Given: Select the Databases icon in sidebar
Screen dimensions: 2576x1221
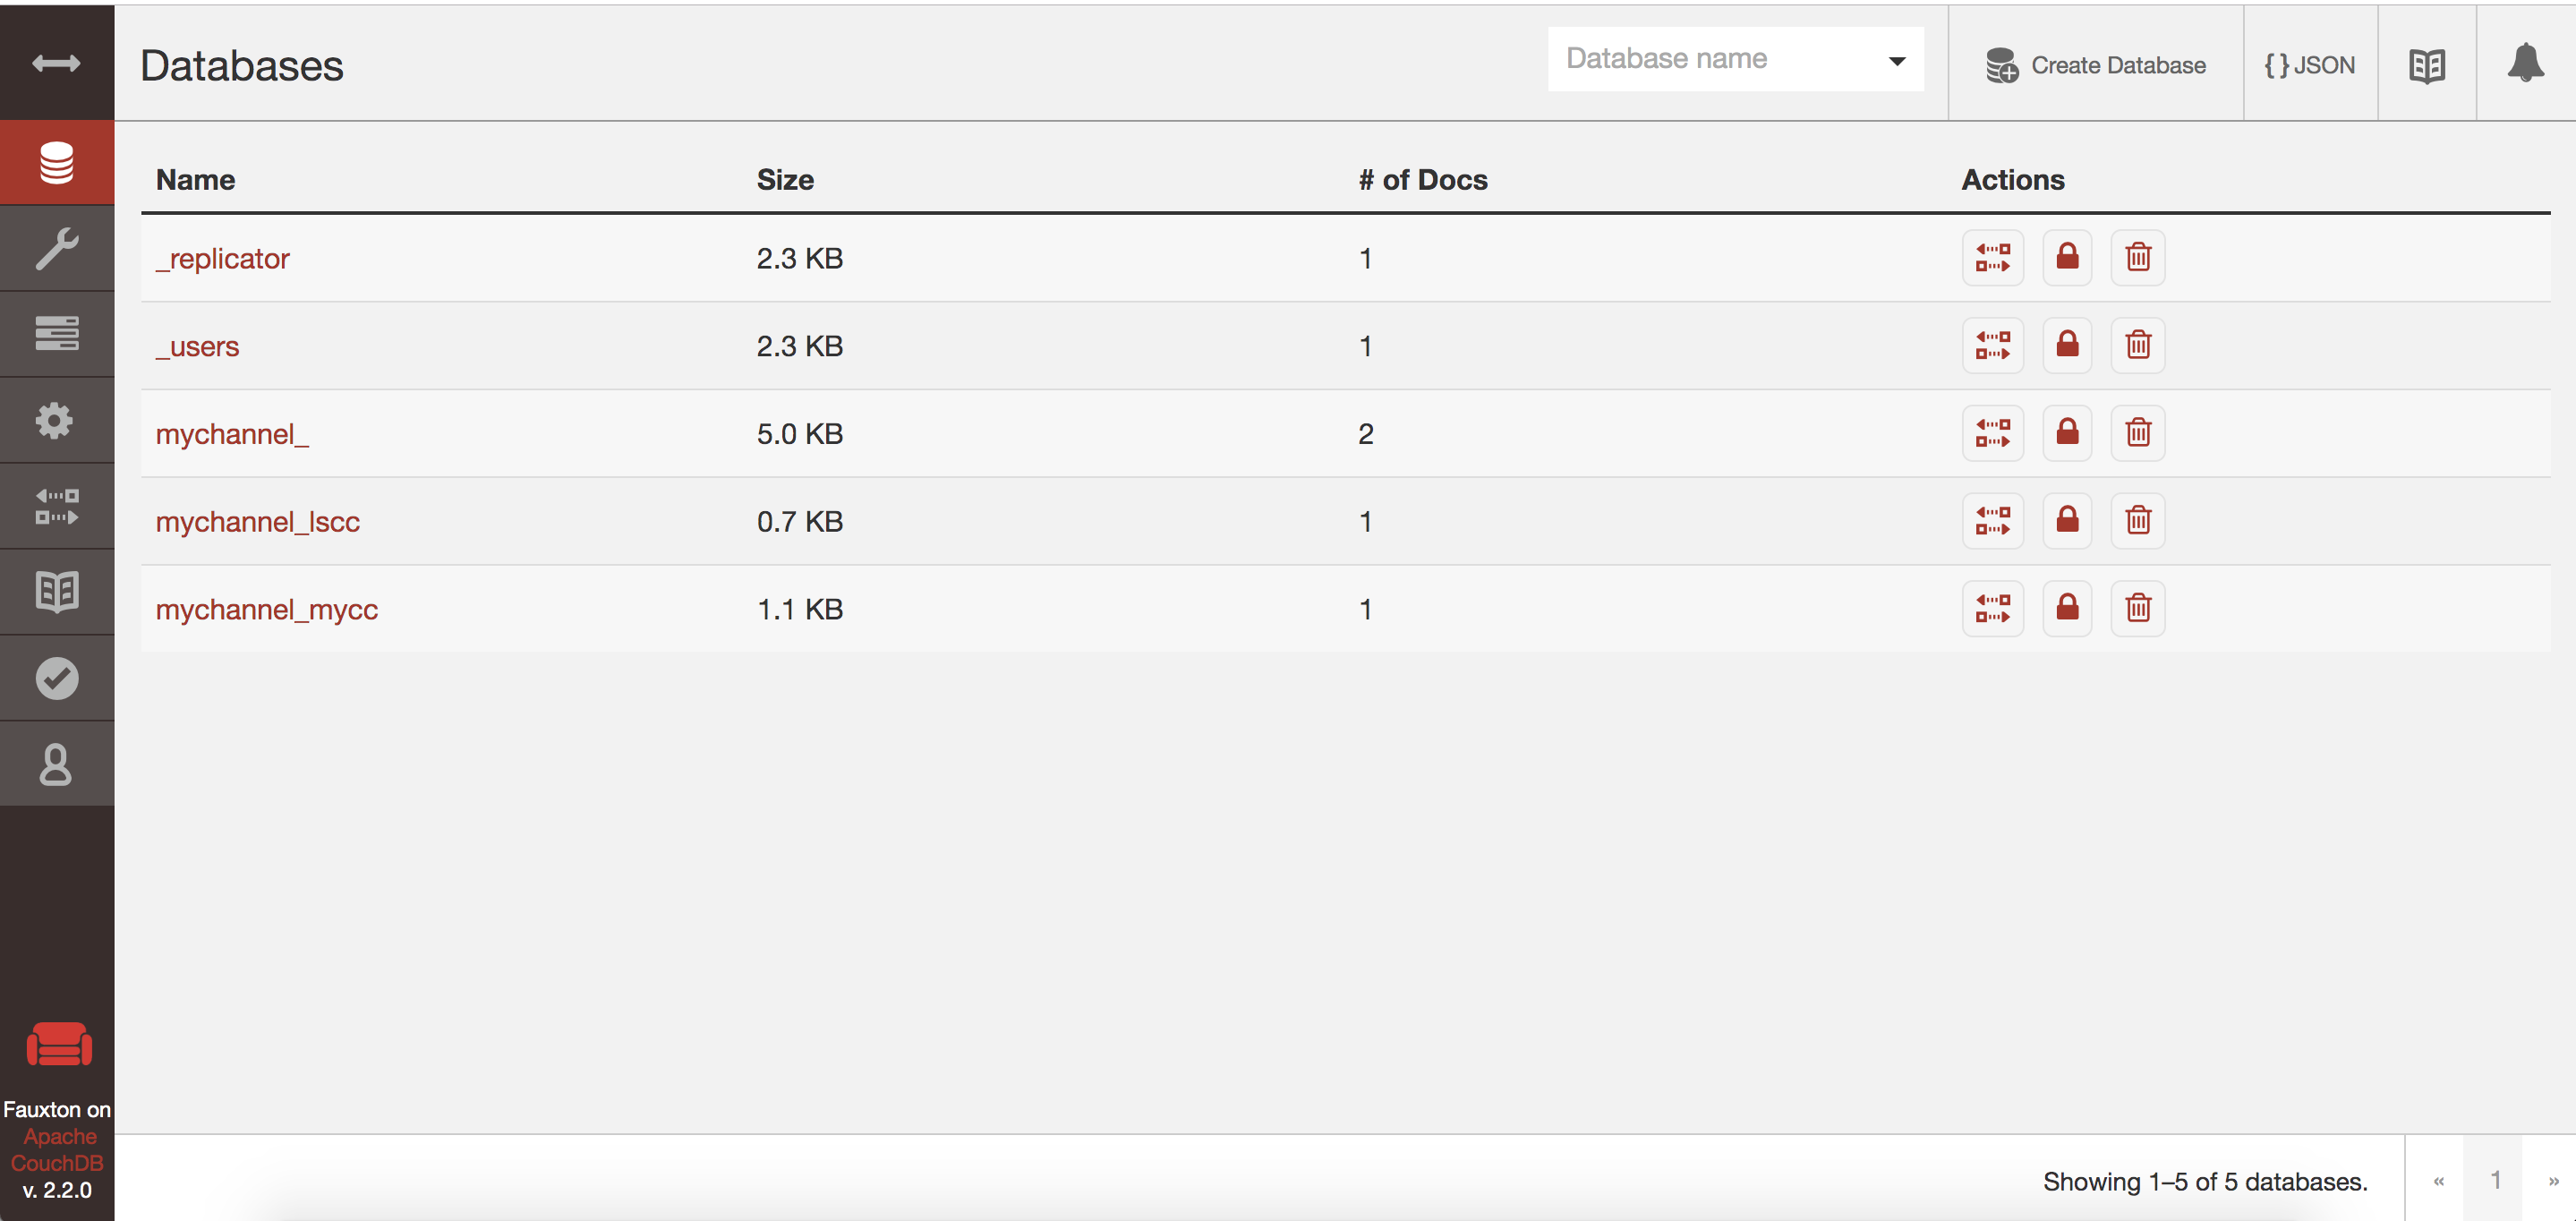Looking at the screenshot, I should (56, 162).
